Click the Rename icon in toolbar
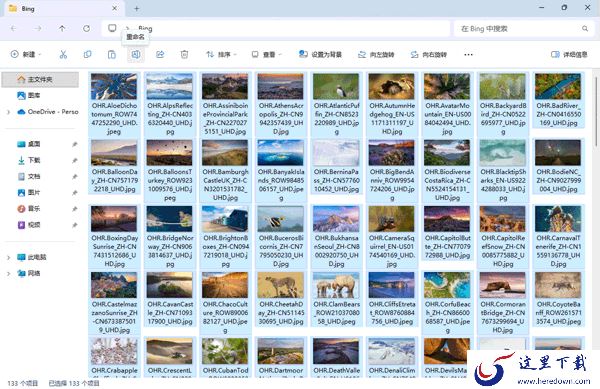600x389 pixels. pyautogui.click(x=135, y=54)
